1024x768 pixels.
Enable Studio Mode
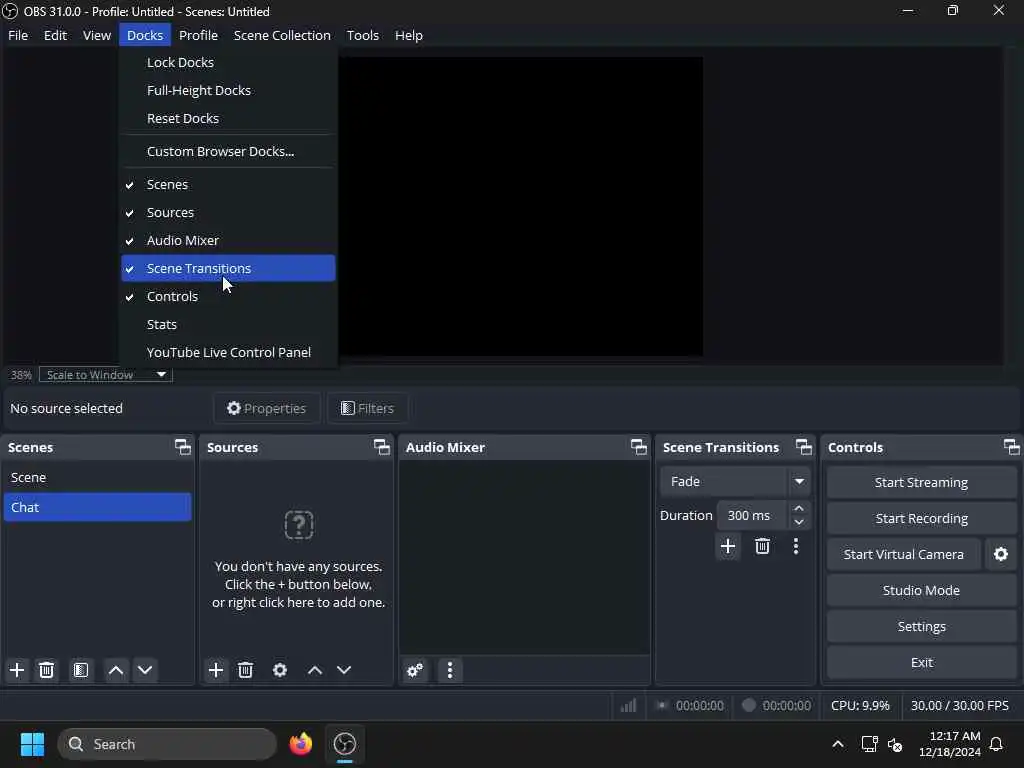pyautogui.click(x=921, y=590)
